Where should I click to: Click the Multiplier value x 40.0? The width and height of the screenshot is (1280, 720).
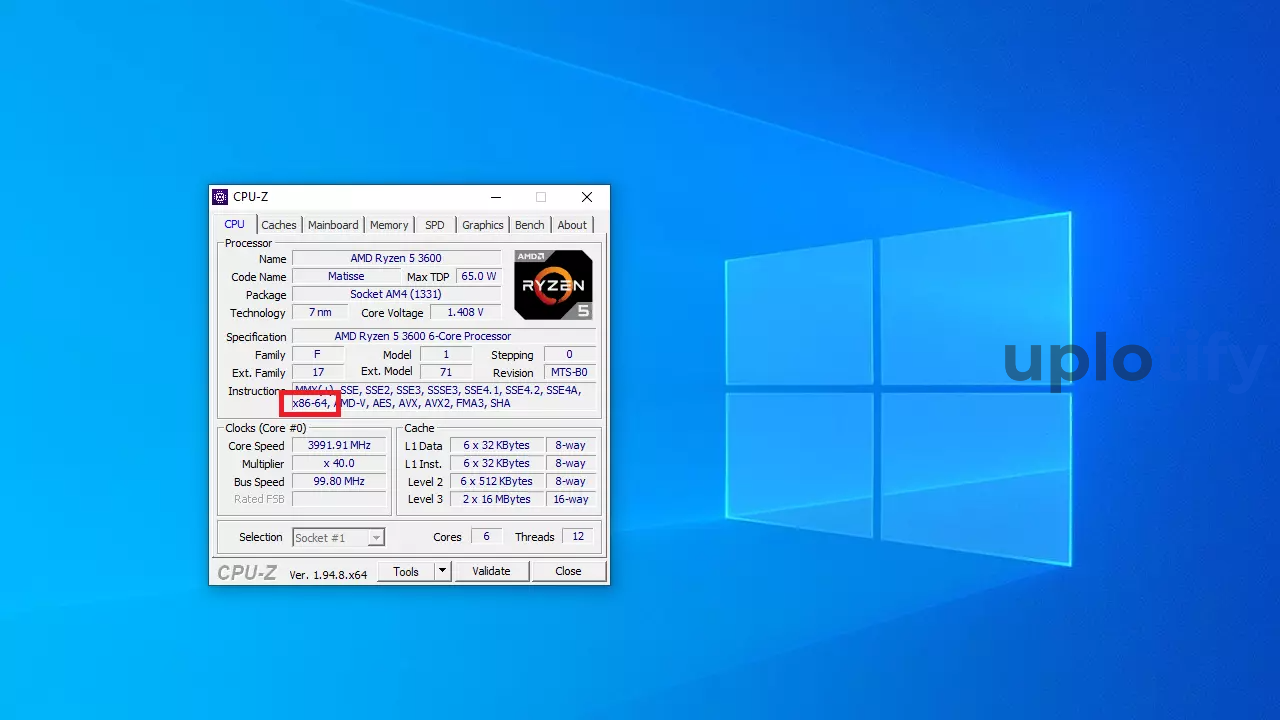339,463
